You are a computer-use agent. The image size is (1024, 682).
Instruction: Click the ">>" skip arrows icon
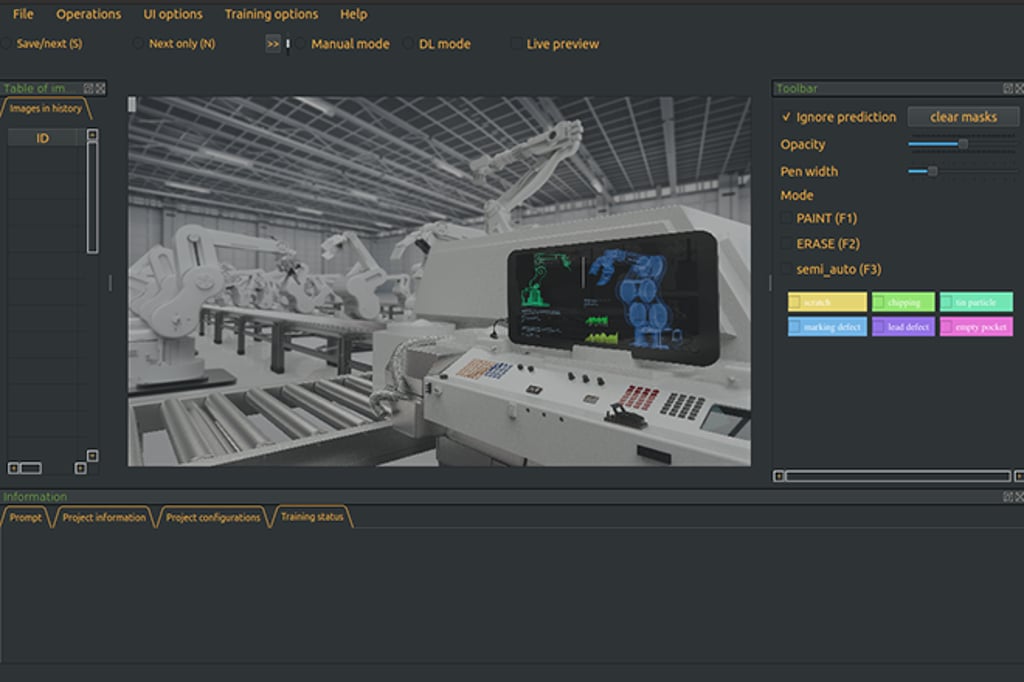[x=271, y=43]
